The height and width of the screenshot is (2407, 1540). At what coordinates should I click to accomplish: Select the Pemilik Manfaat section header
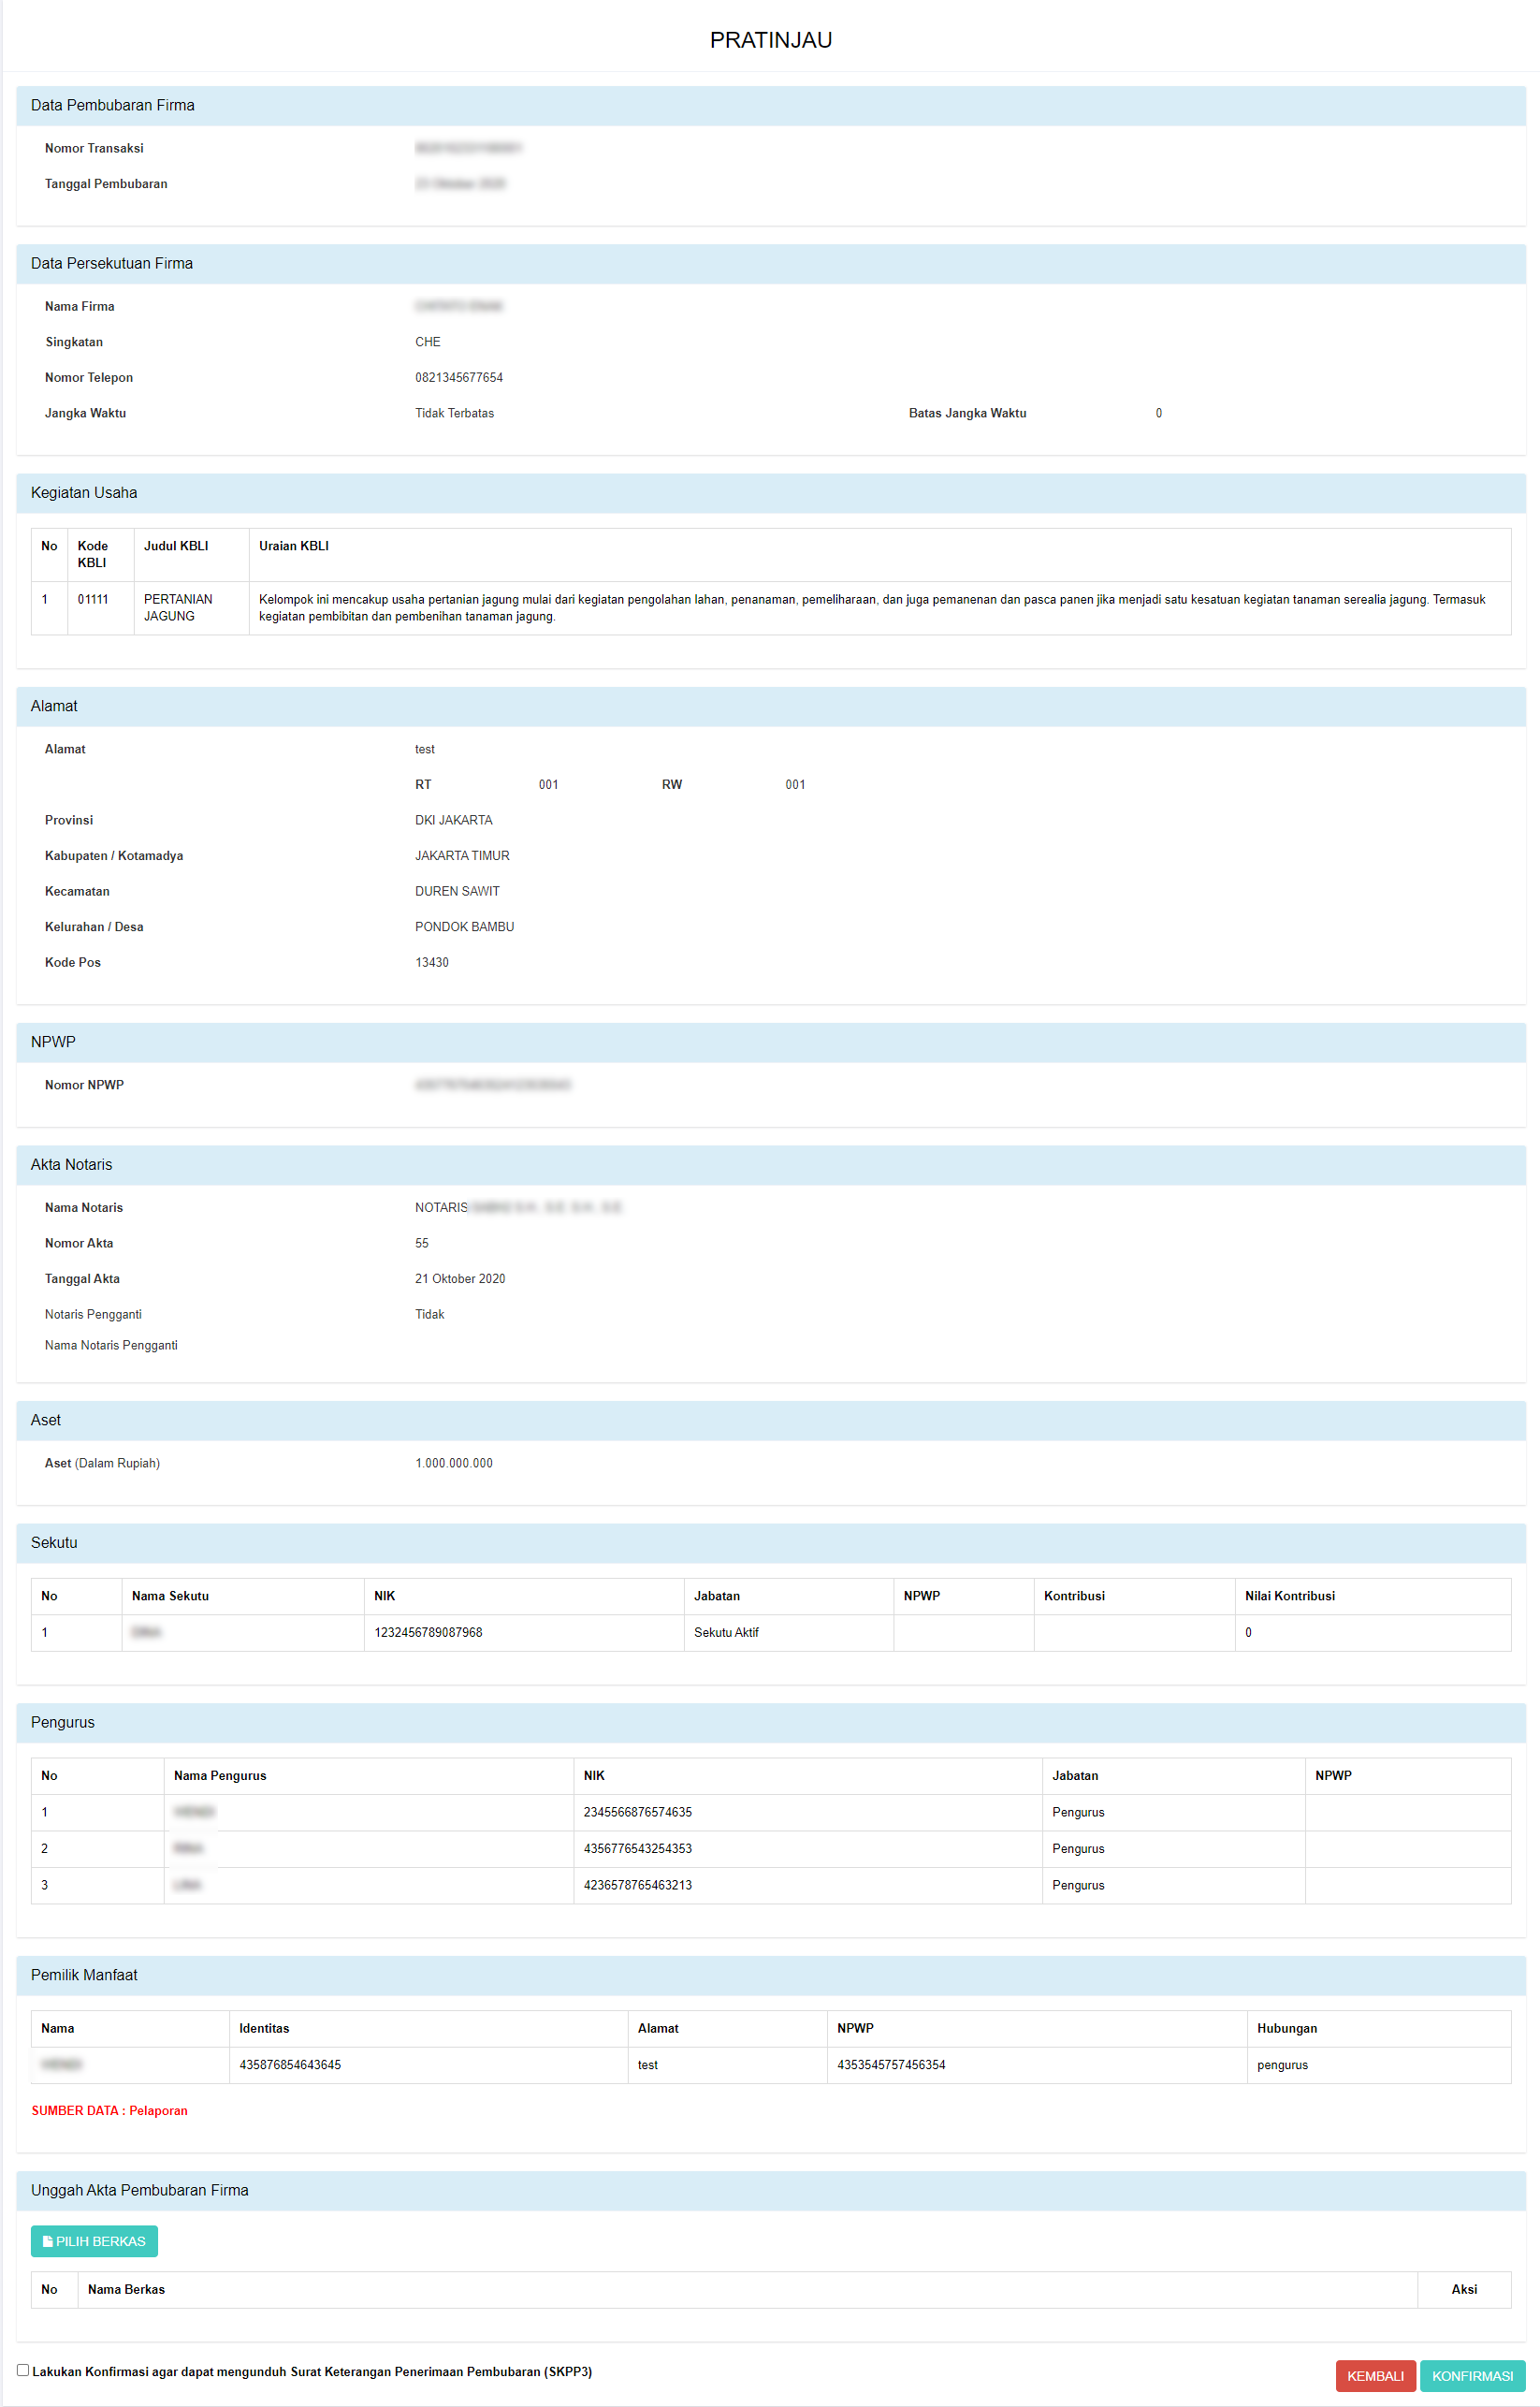click(84, 1975)
